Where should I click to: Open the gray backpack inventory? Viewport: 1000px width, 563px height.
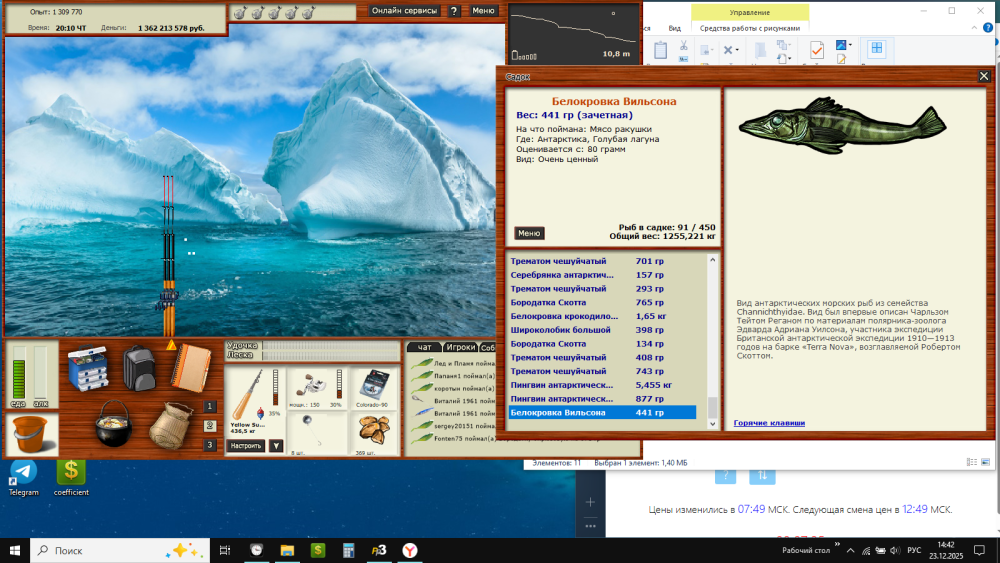[x=139, y=369]
